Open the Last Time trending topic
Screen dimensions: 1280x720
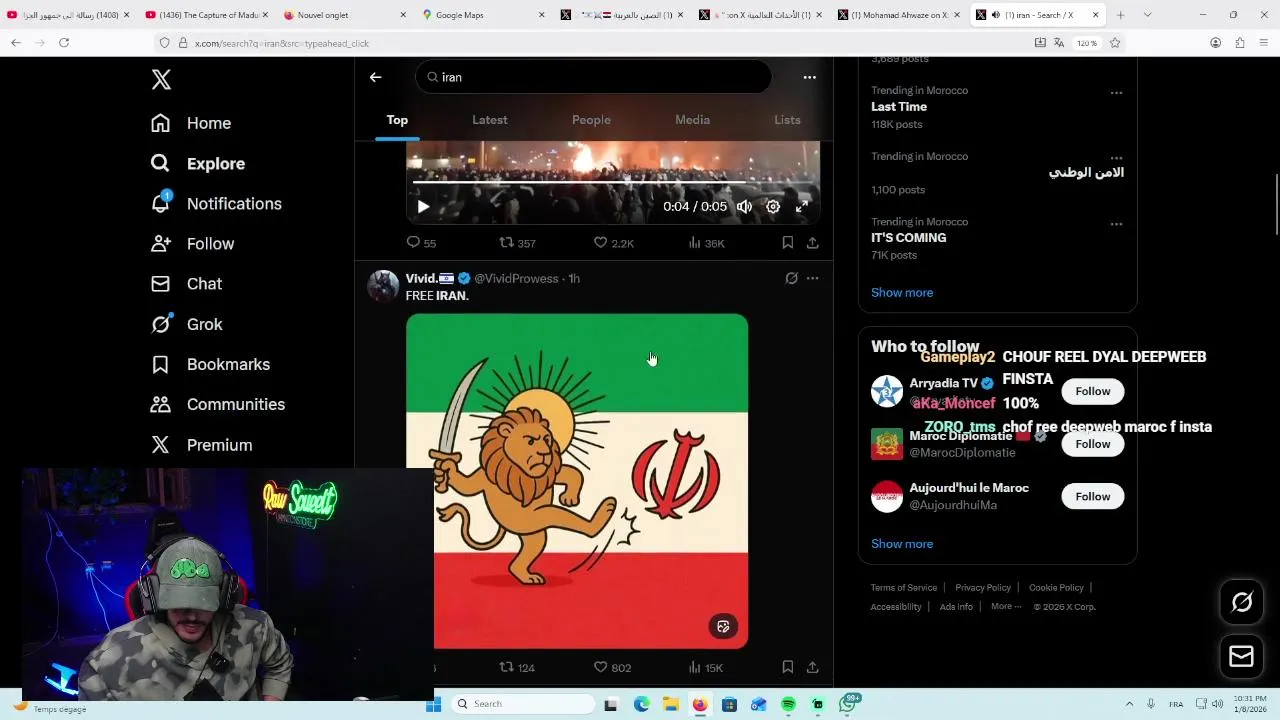click(899, 107)
